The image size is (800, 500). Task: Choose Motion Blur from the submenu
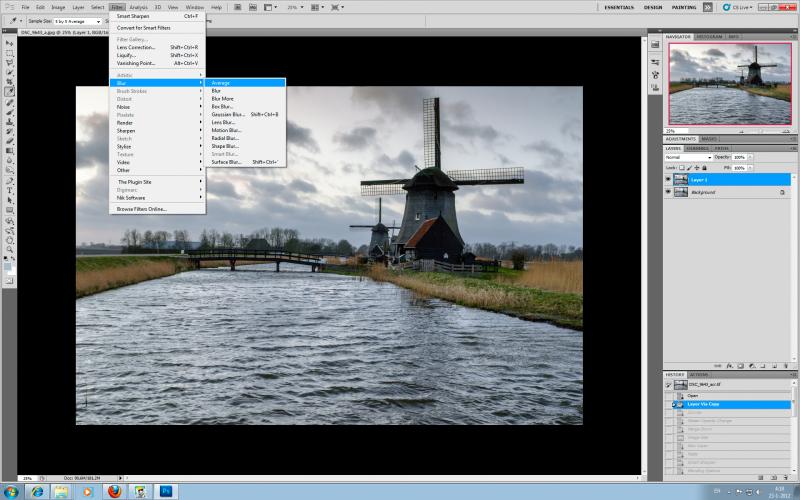[x=245, y=130]
